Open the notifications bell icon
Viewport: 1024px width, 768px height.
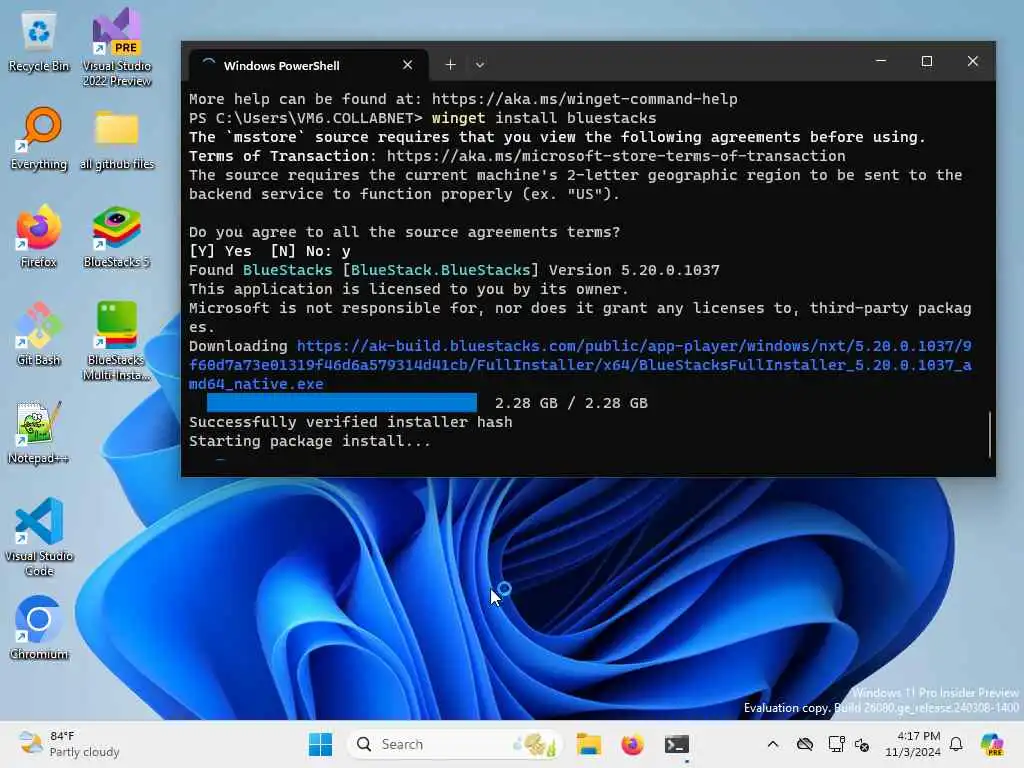[956, 744]
